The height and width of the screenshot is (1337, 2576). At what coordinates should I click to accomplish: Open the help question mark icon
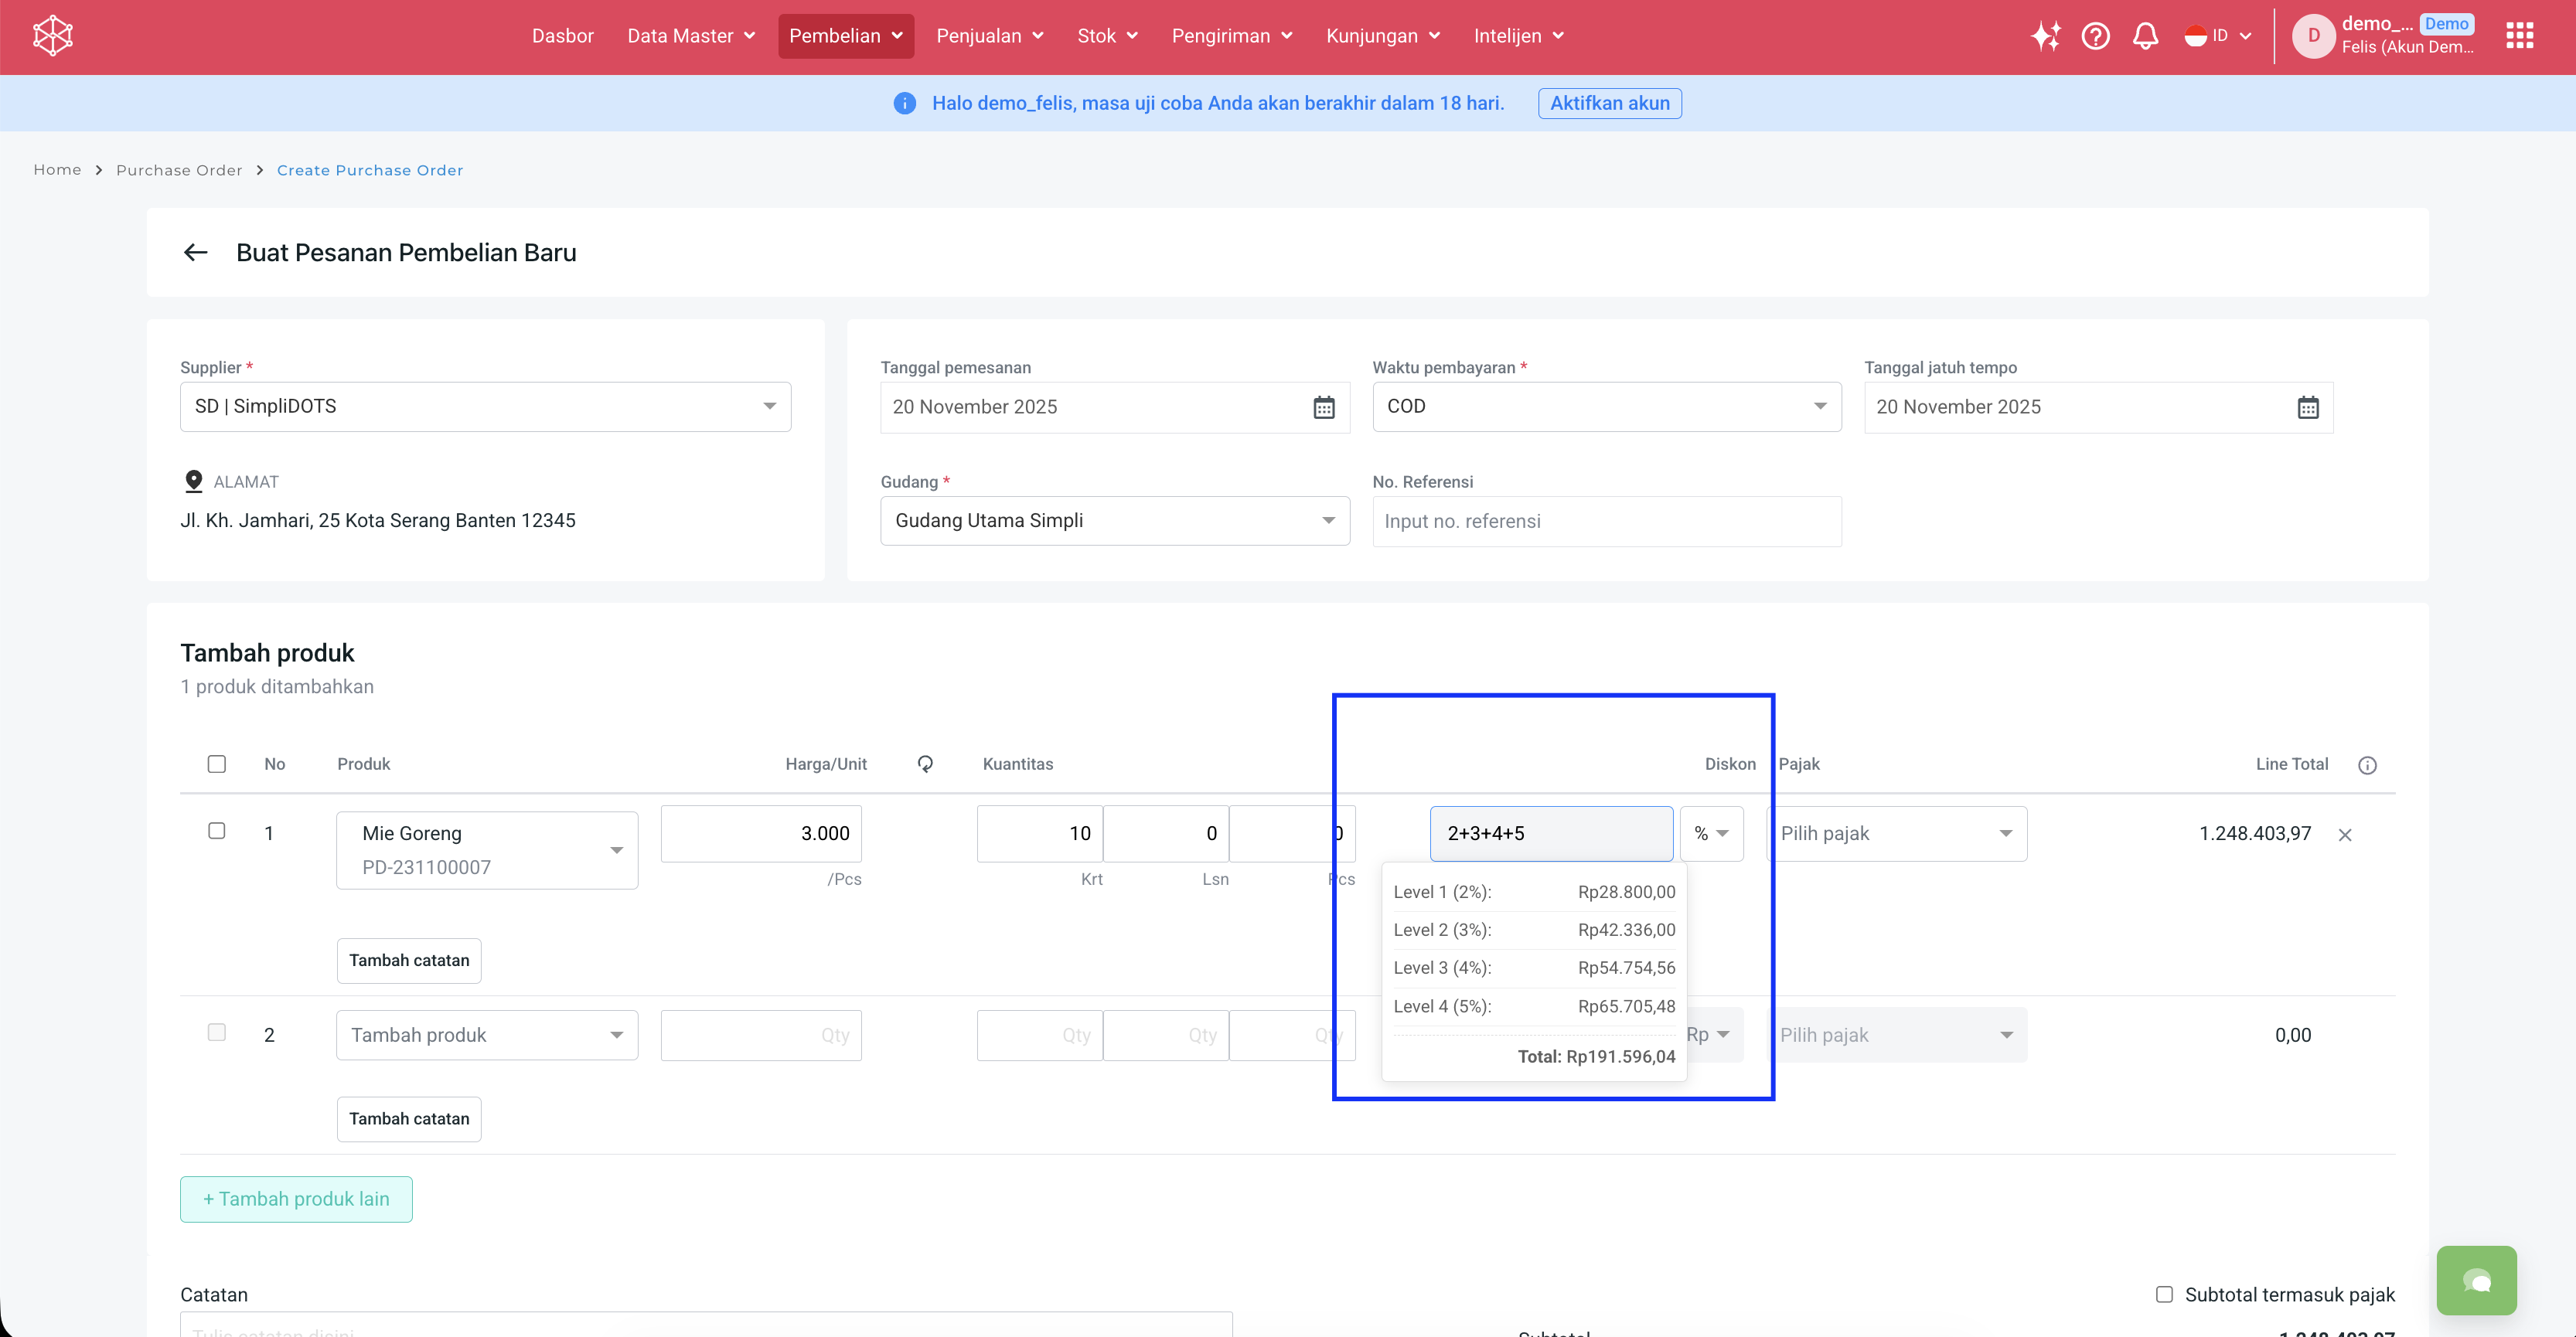[x=2095, y=36]
